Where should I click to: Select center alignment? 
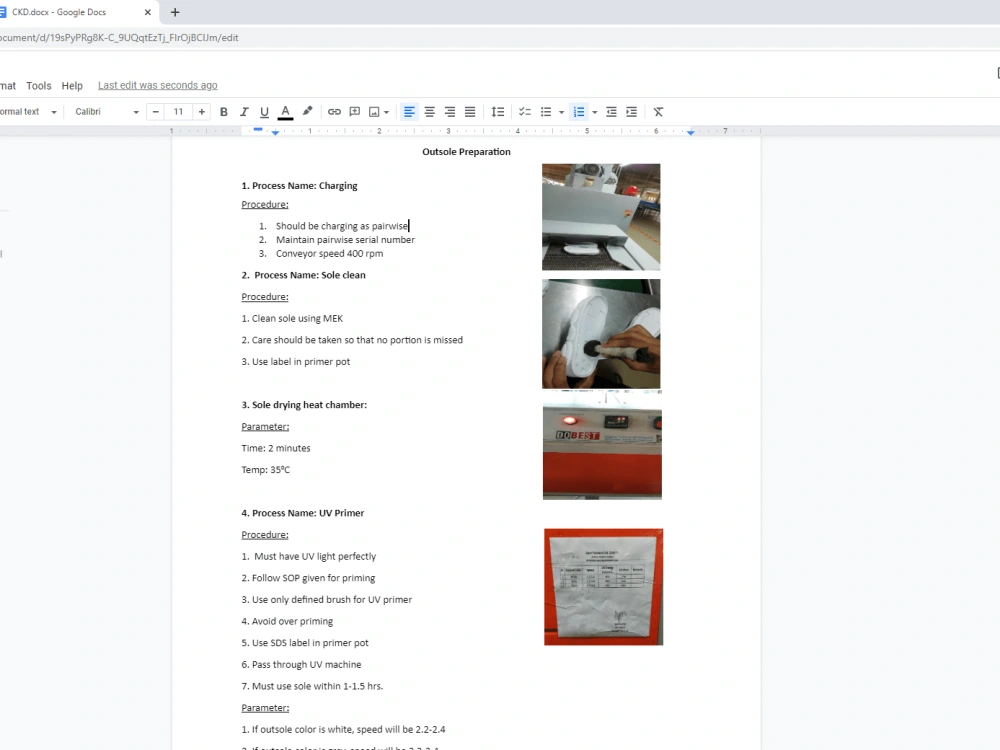pyautogui.click(x=429, y=111)
